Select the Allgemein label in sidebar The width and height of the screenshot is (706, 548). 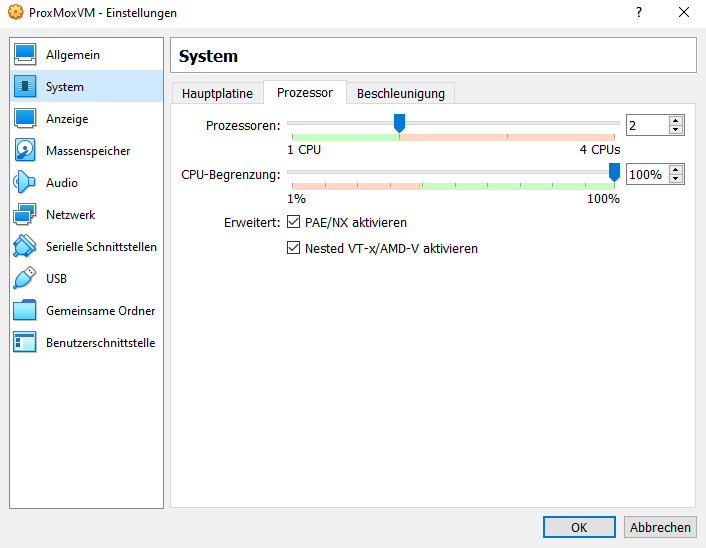[x=73, y=55]
